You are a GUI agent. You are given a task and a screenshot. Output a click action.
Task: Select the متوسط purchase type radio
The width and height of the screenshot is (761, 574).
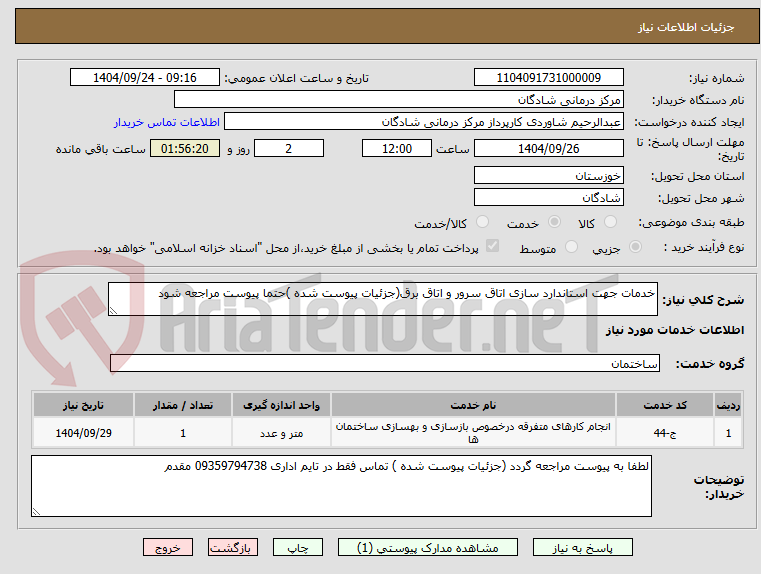point(572,247)
